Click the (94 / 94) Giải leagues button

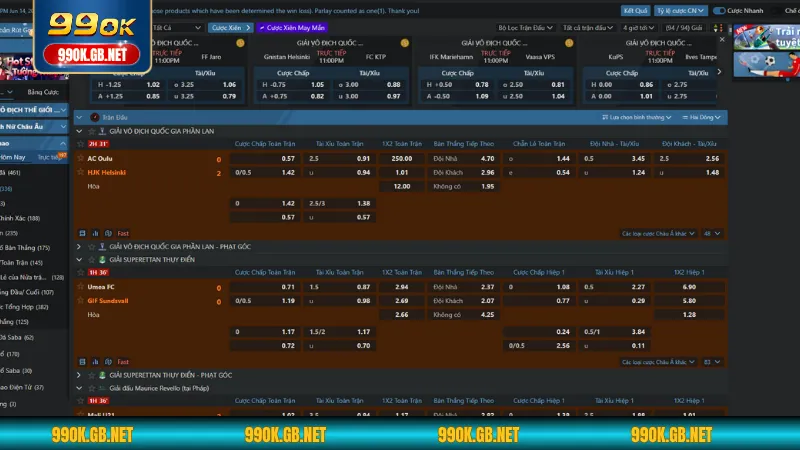pyautogui.click(x=684, y=28)
